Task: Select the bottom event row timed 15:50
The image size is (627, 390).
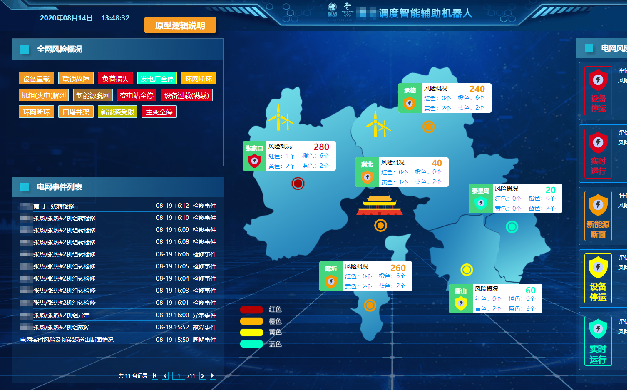Action: click(x=118, y=340)
